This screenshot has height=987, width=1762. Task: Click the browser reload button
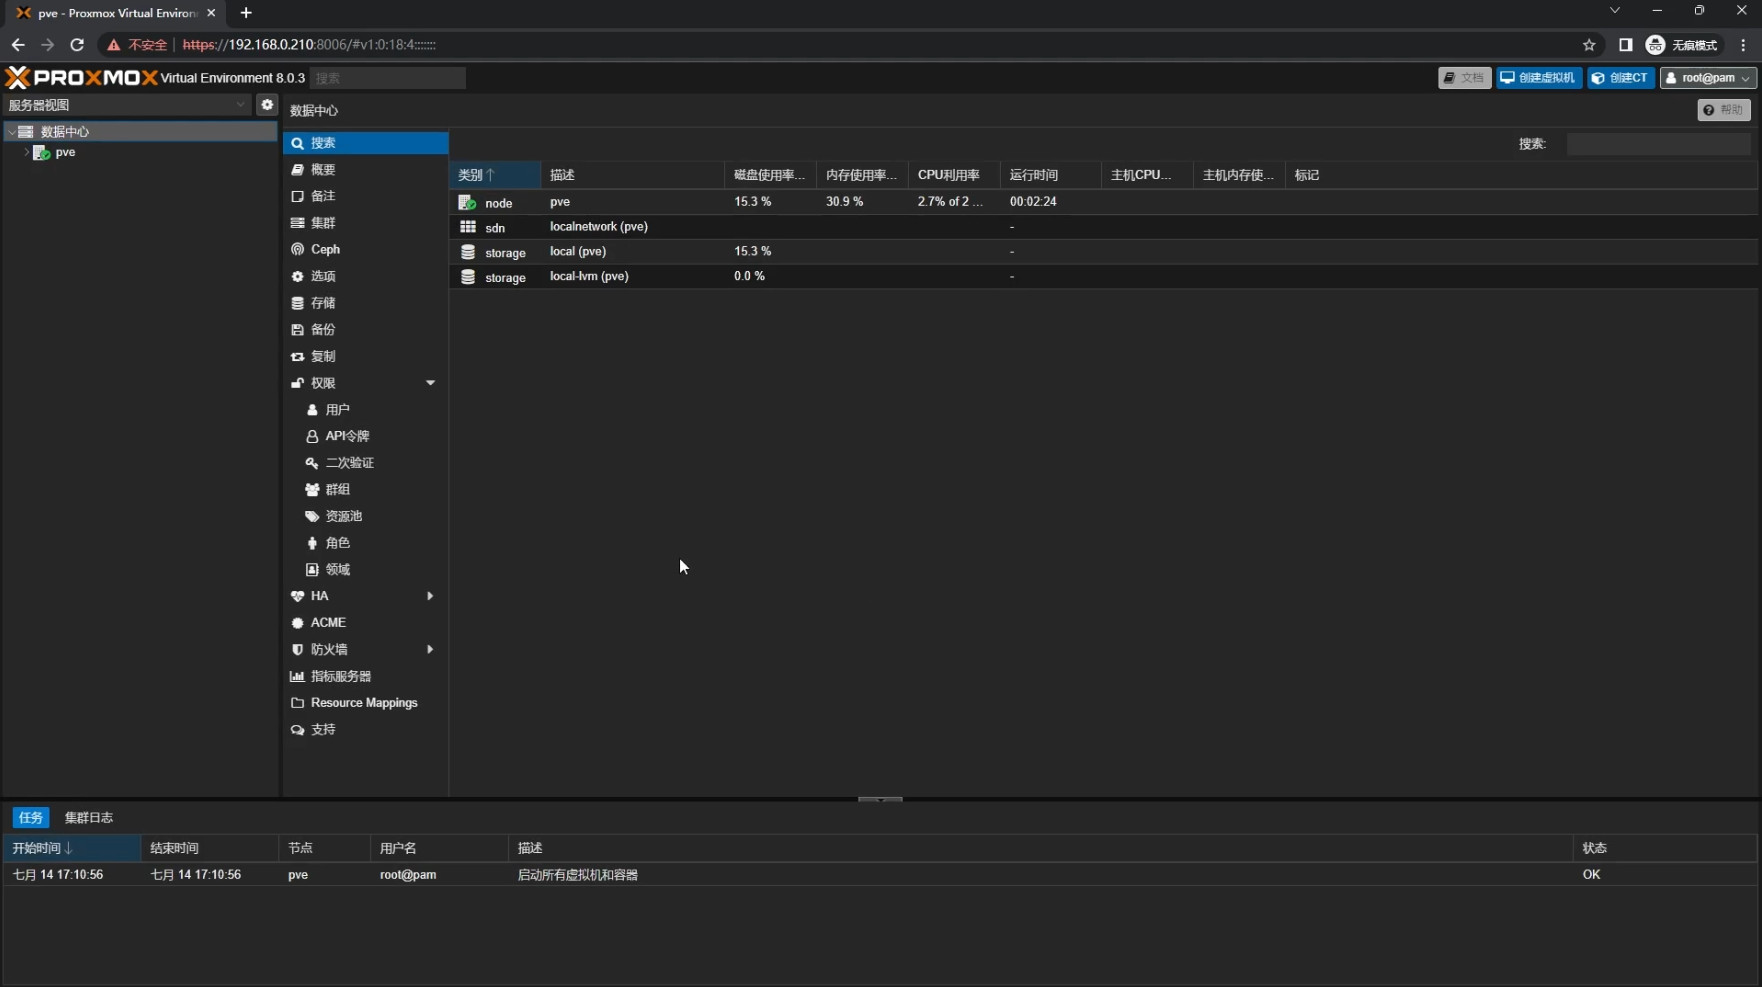pyautogui.click(x=77, y=45)
